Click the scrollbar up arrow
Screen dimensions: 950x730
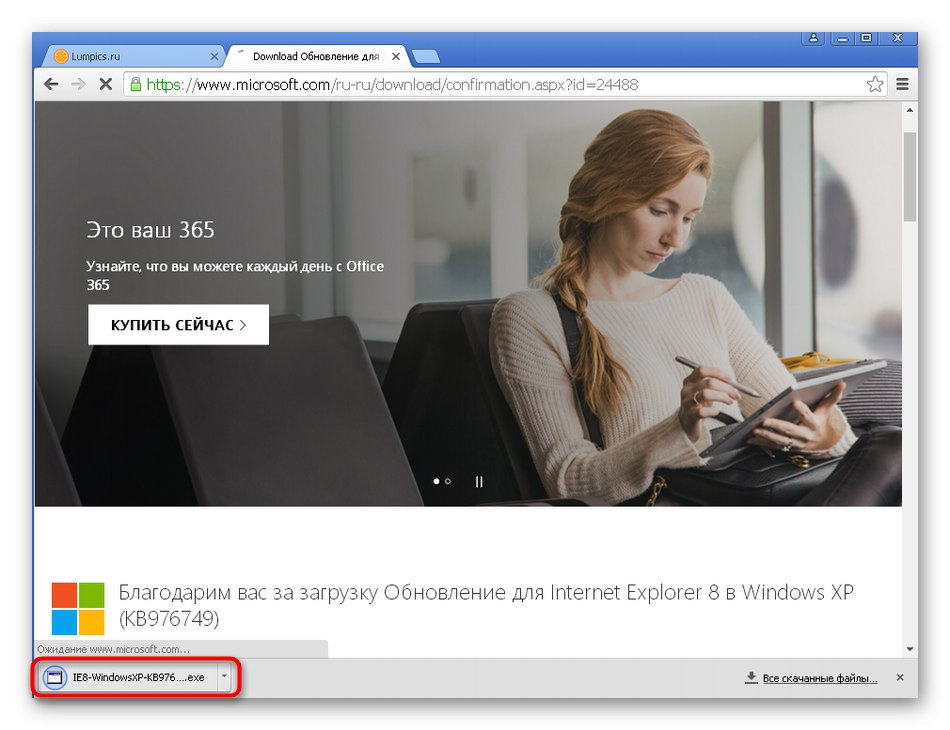tap(909, 110)
